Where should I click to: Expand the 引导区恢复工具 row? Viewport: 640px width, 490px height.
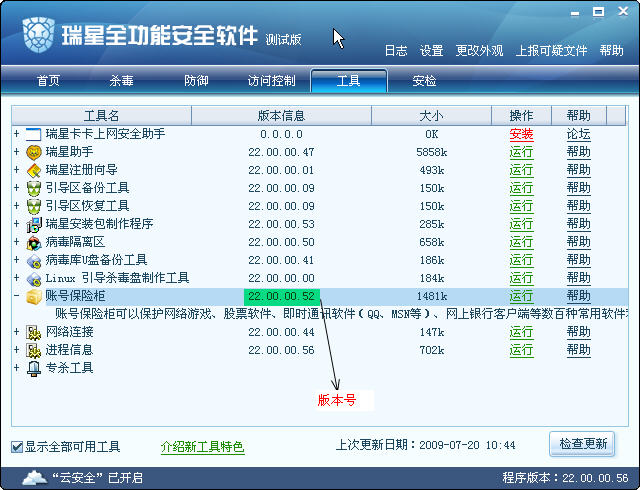16,206
